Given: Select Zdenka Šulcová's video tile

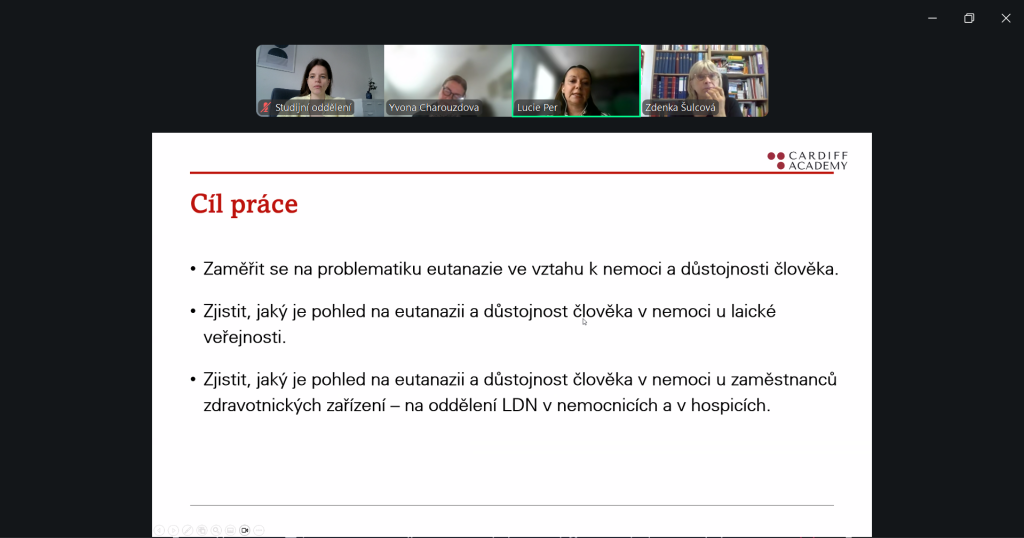Looking at the screenshot, I should [x=704, y=81].
